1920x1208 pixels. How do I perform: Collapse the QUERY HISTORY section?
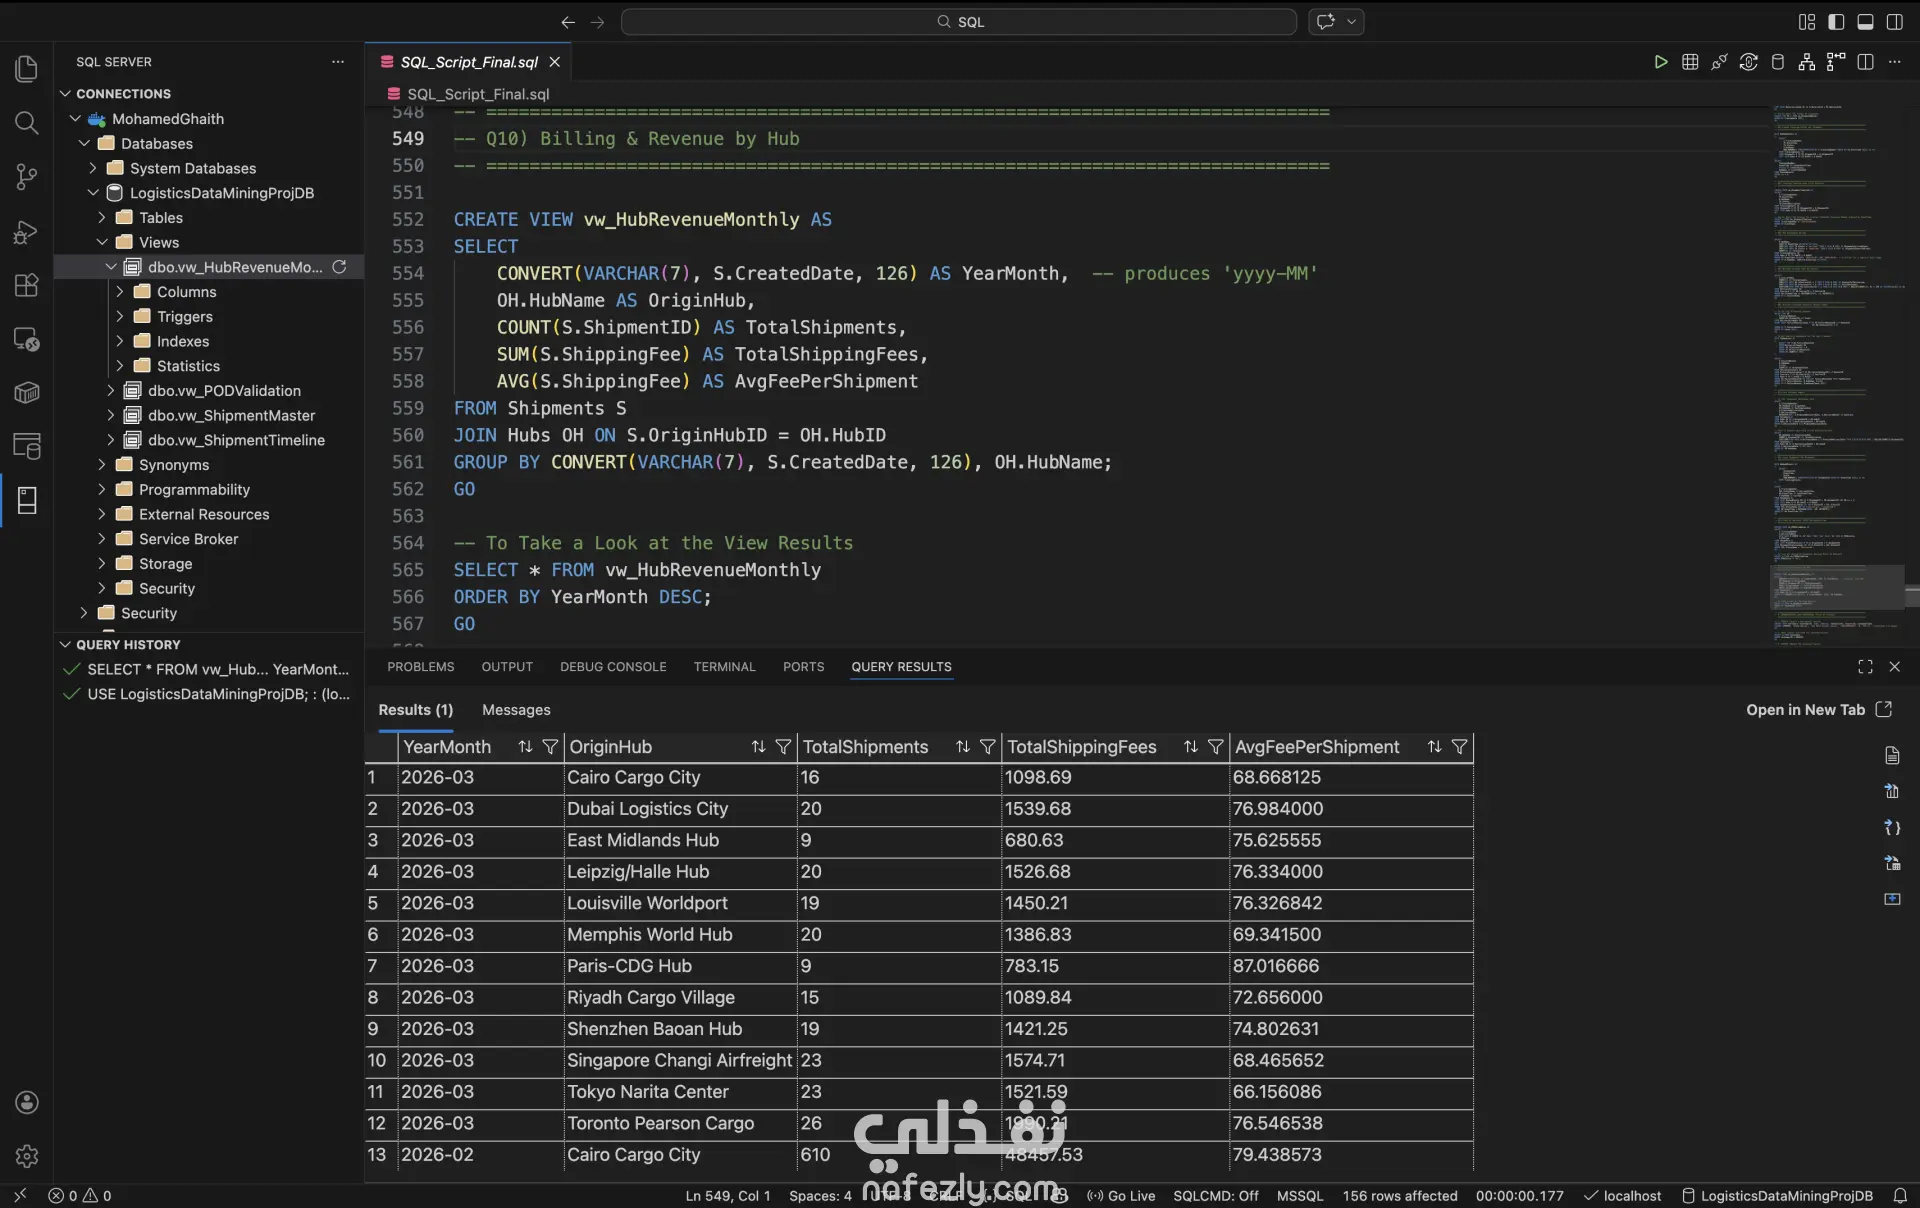point(66,644)
